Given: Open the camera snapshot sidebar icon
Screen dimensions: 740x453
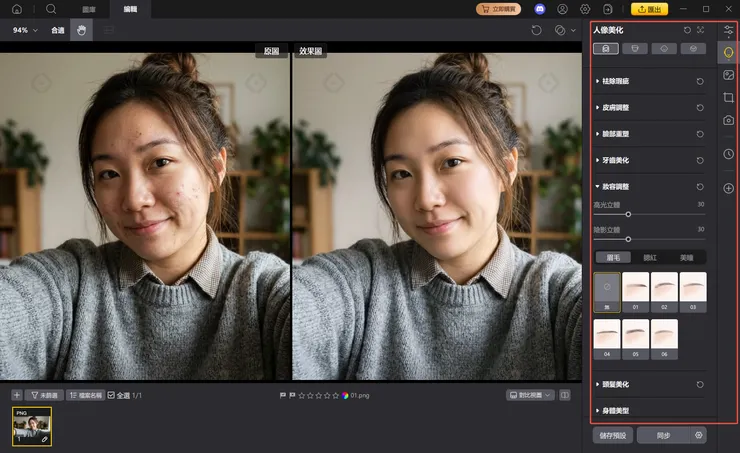Looking at the screenshot, I should click(x=729, y=120).
